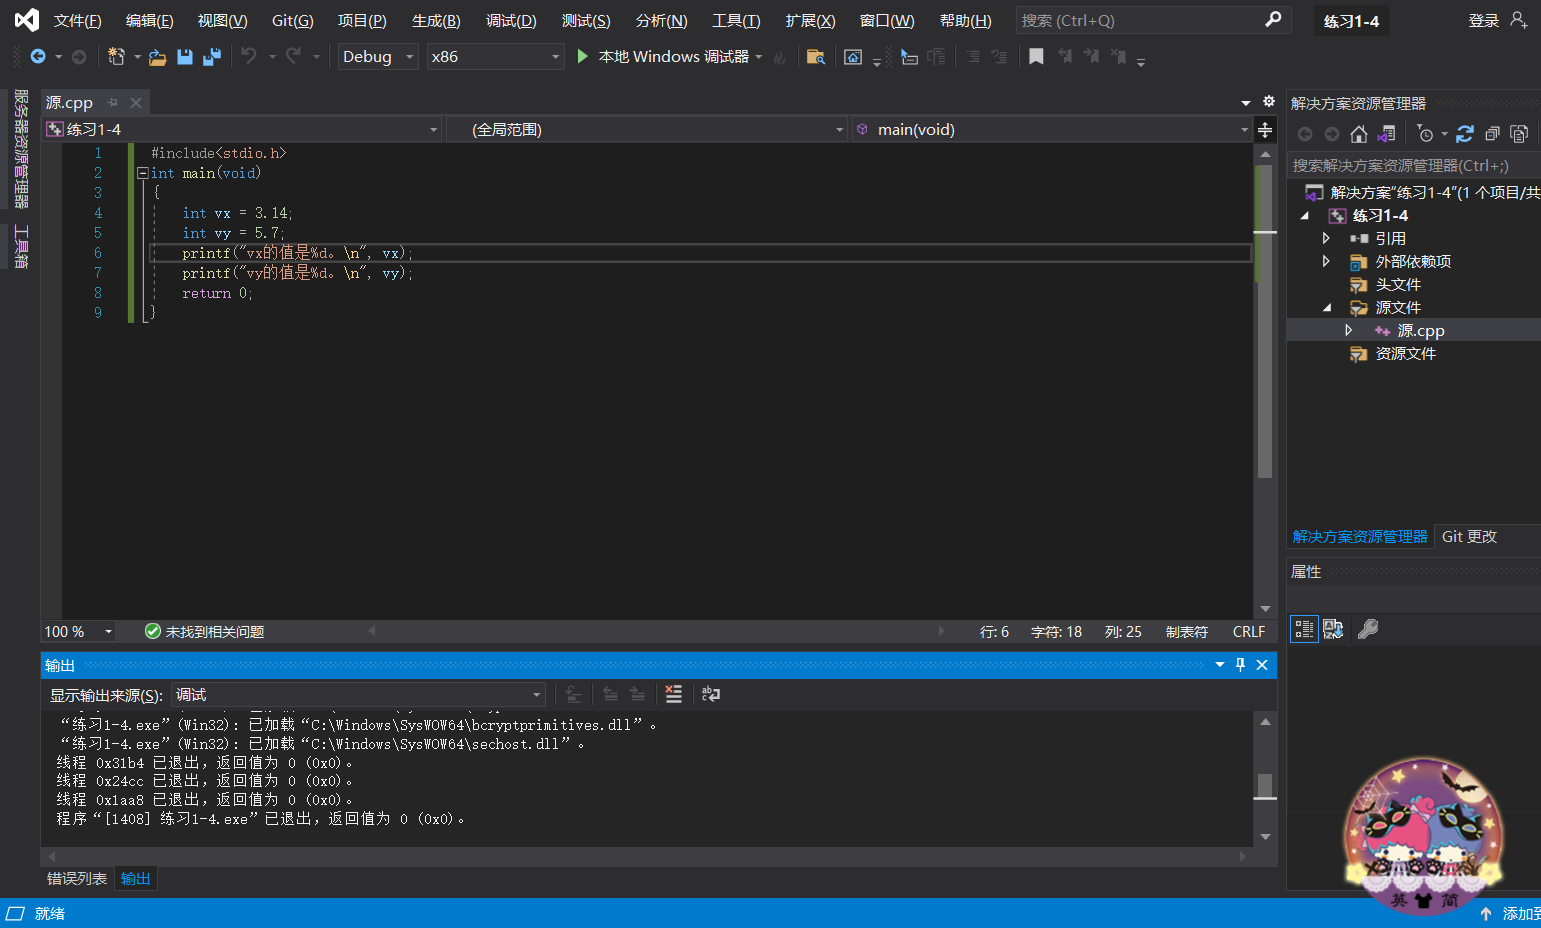
Task: Open the 生成(B) menu
Action: click(436, 20)
